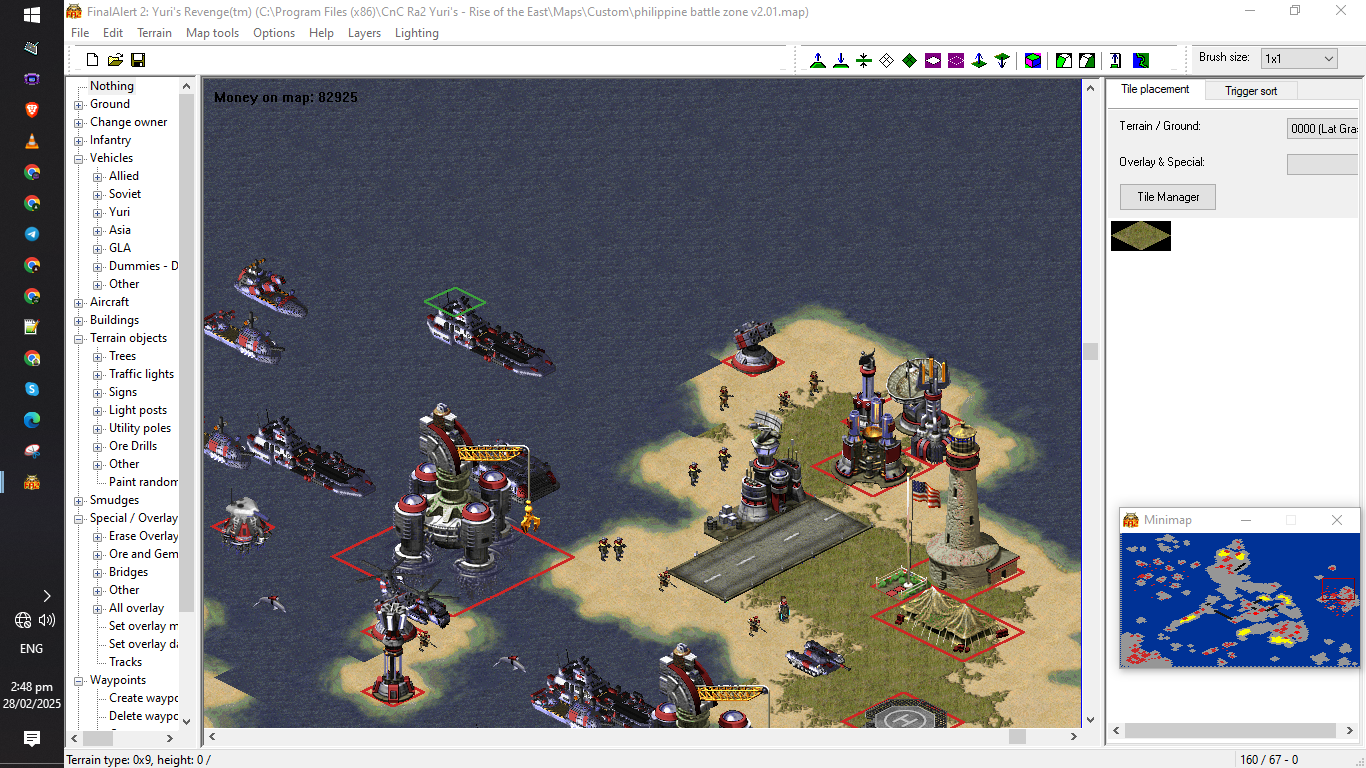
Task: Select the Tracks tree item
Action: click(125, 662)
